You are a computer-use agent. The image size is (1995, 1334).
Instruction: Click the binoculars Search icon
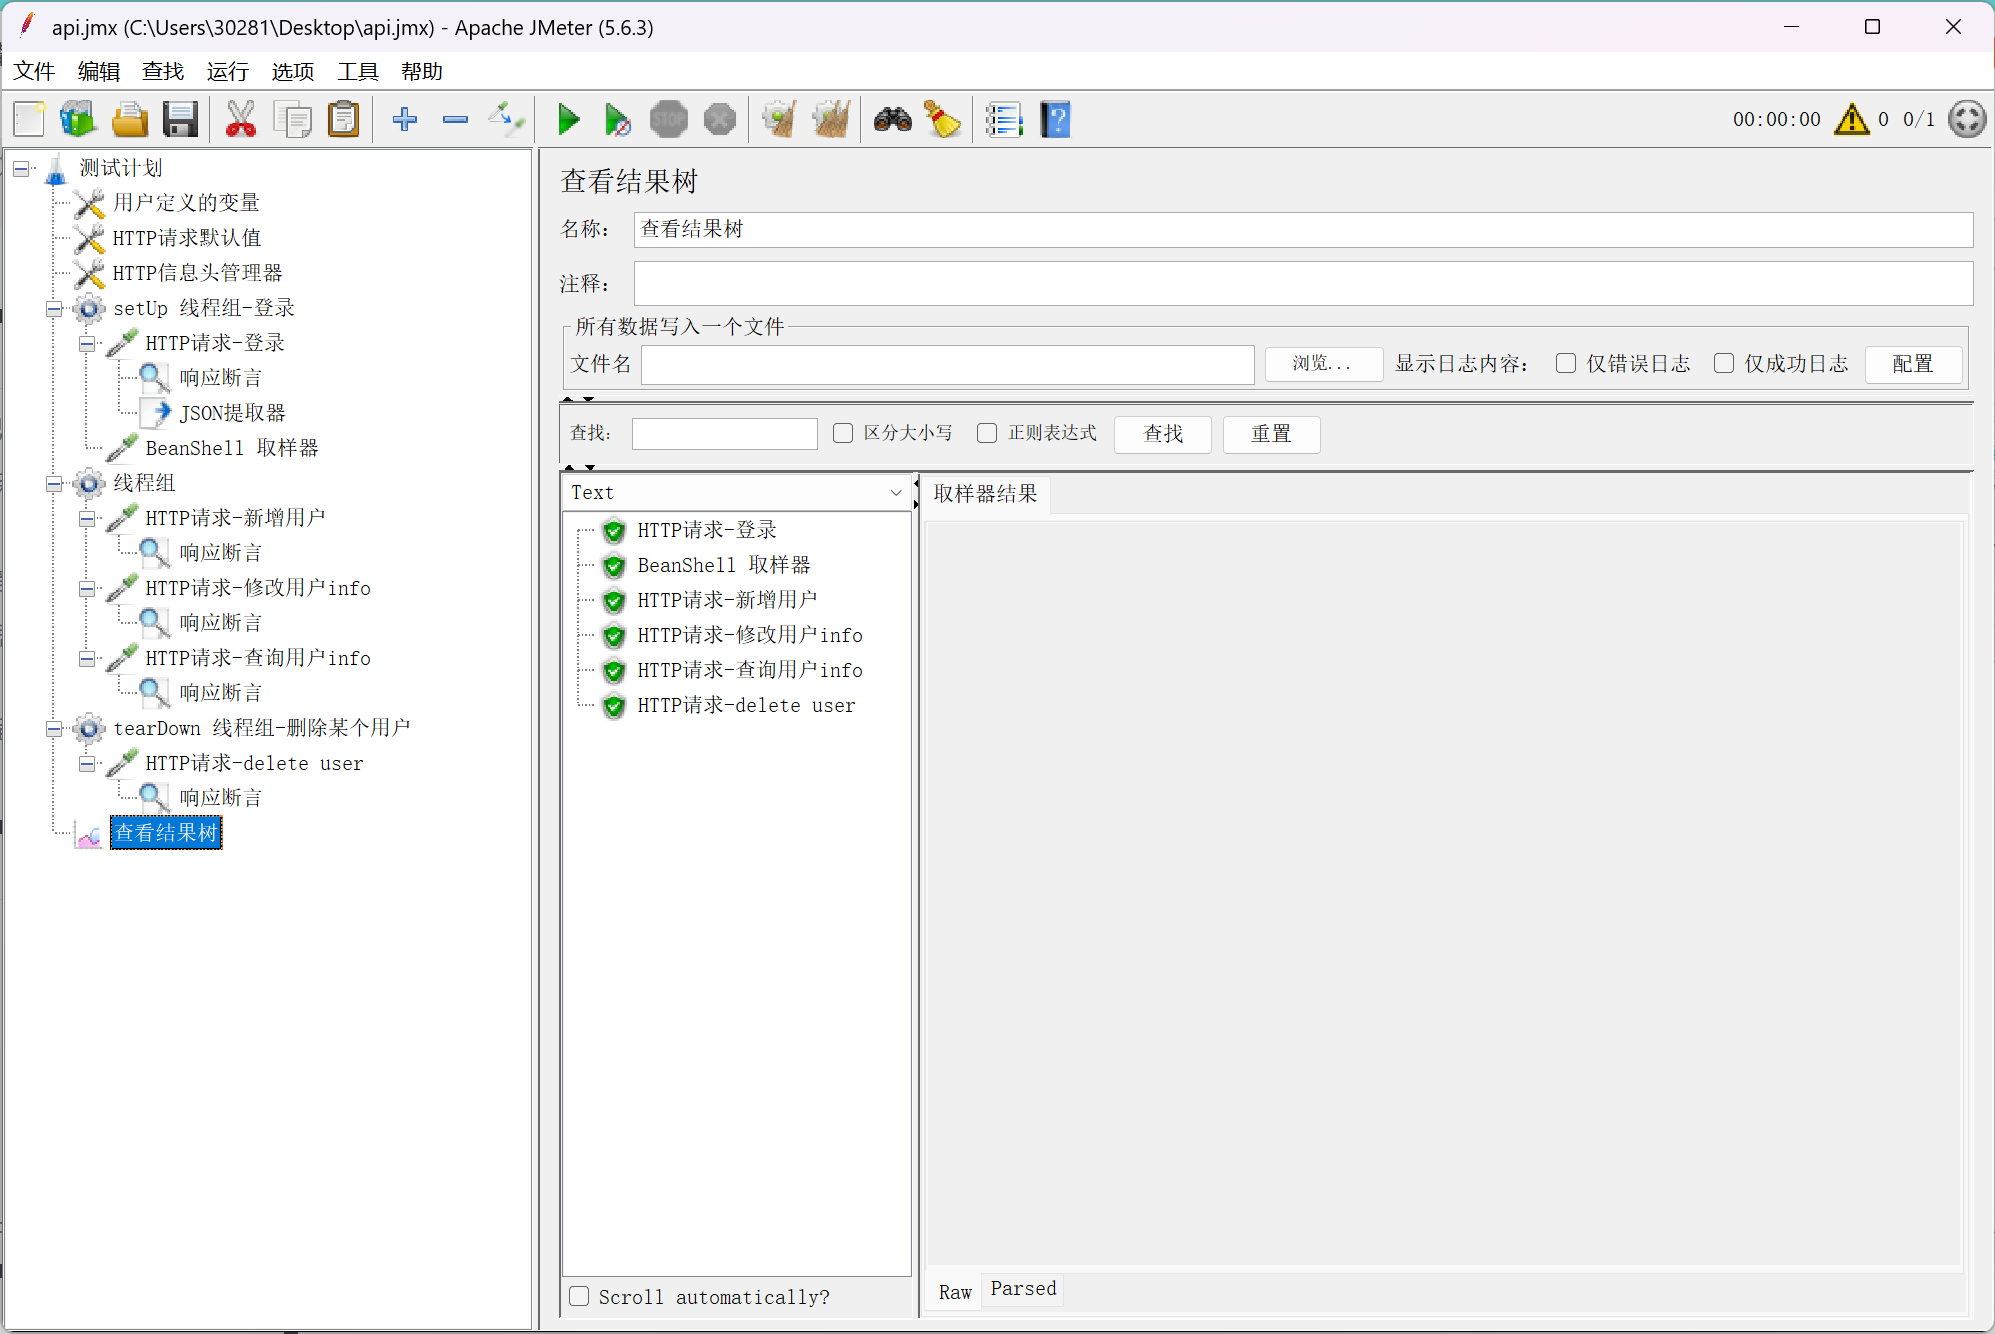click(892, 120)
